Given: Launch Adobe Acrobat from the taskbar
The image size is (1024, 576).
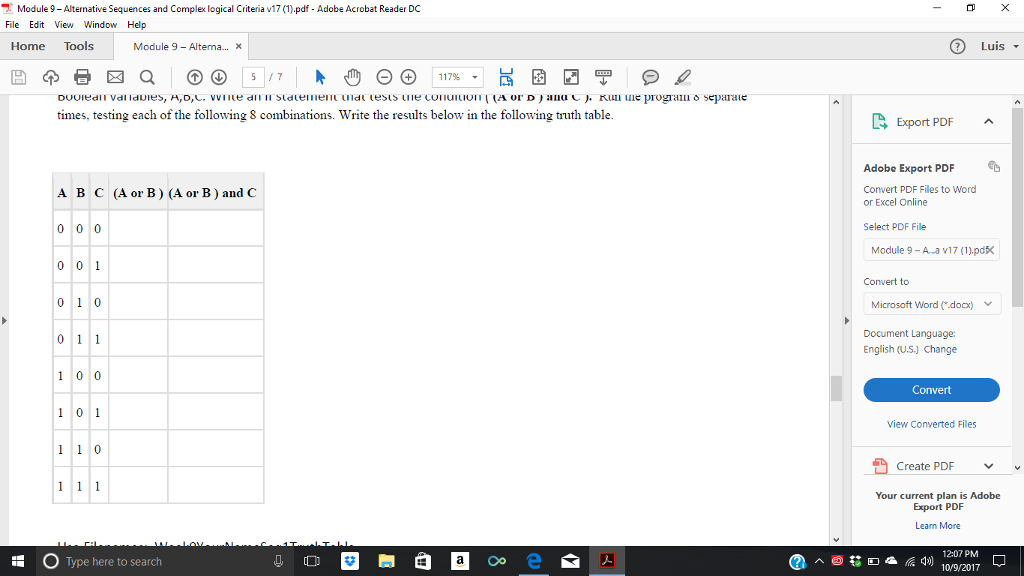Looking at the screenshot, I should click(x=607, y=561).
